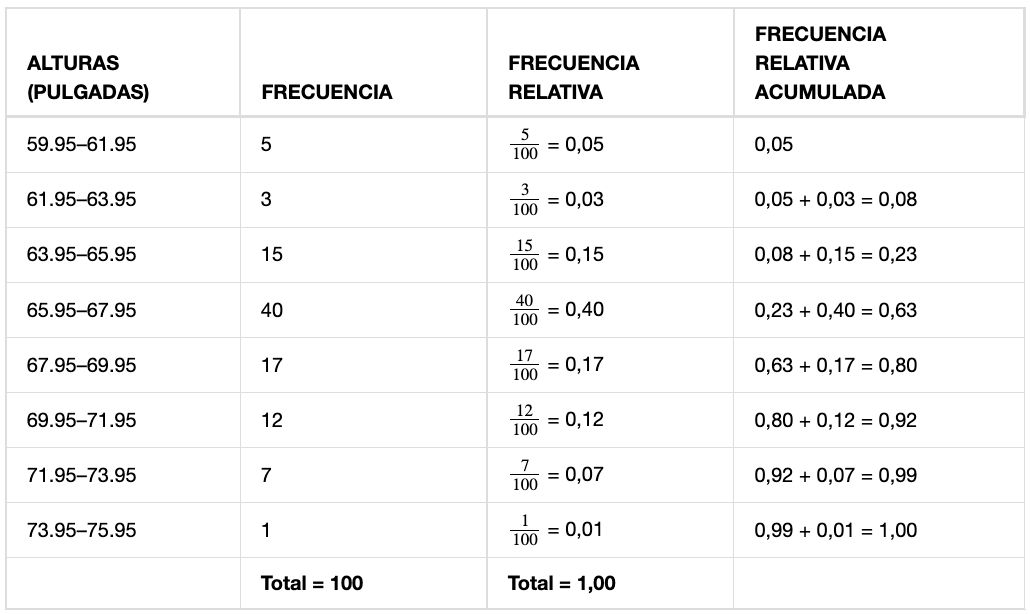Screen dimensions: 1030x614
Task: Click the FRECUENCIA column header
Action: tap(326, 92)
